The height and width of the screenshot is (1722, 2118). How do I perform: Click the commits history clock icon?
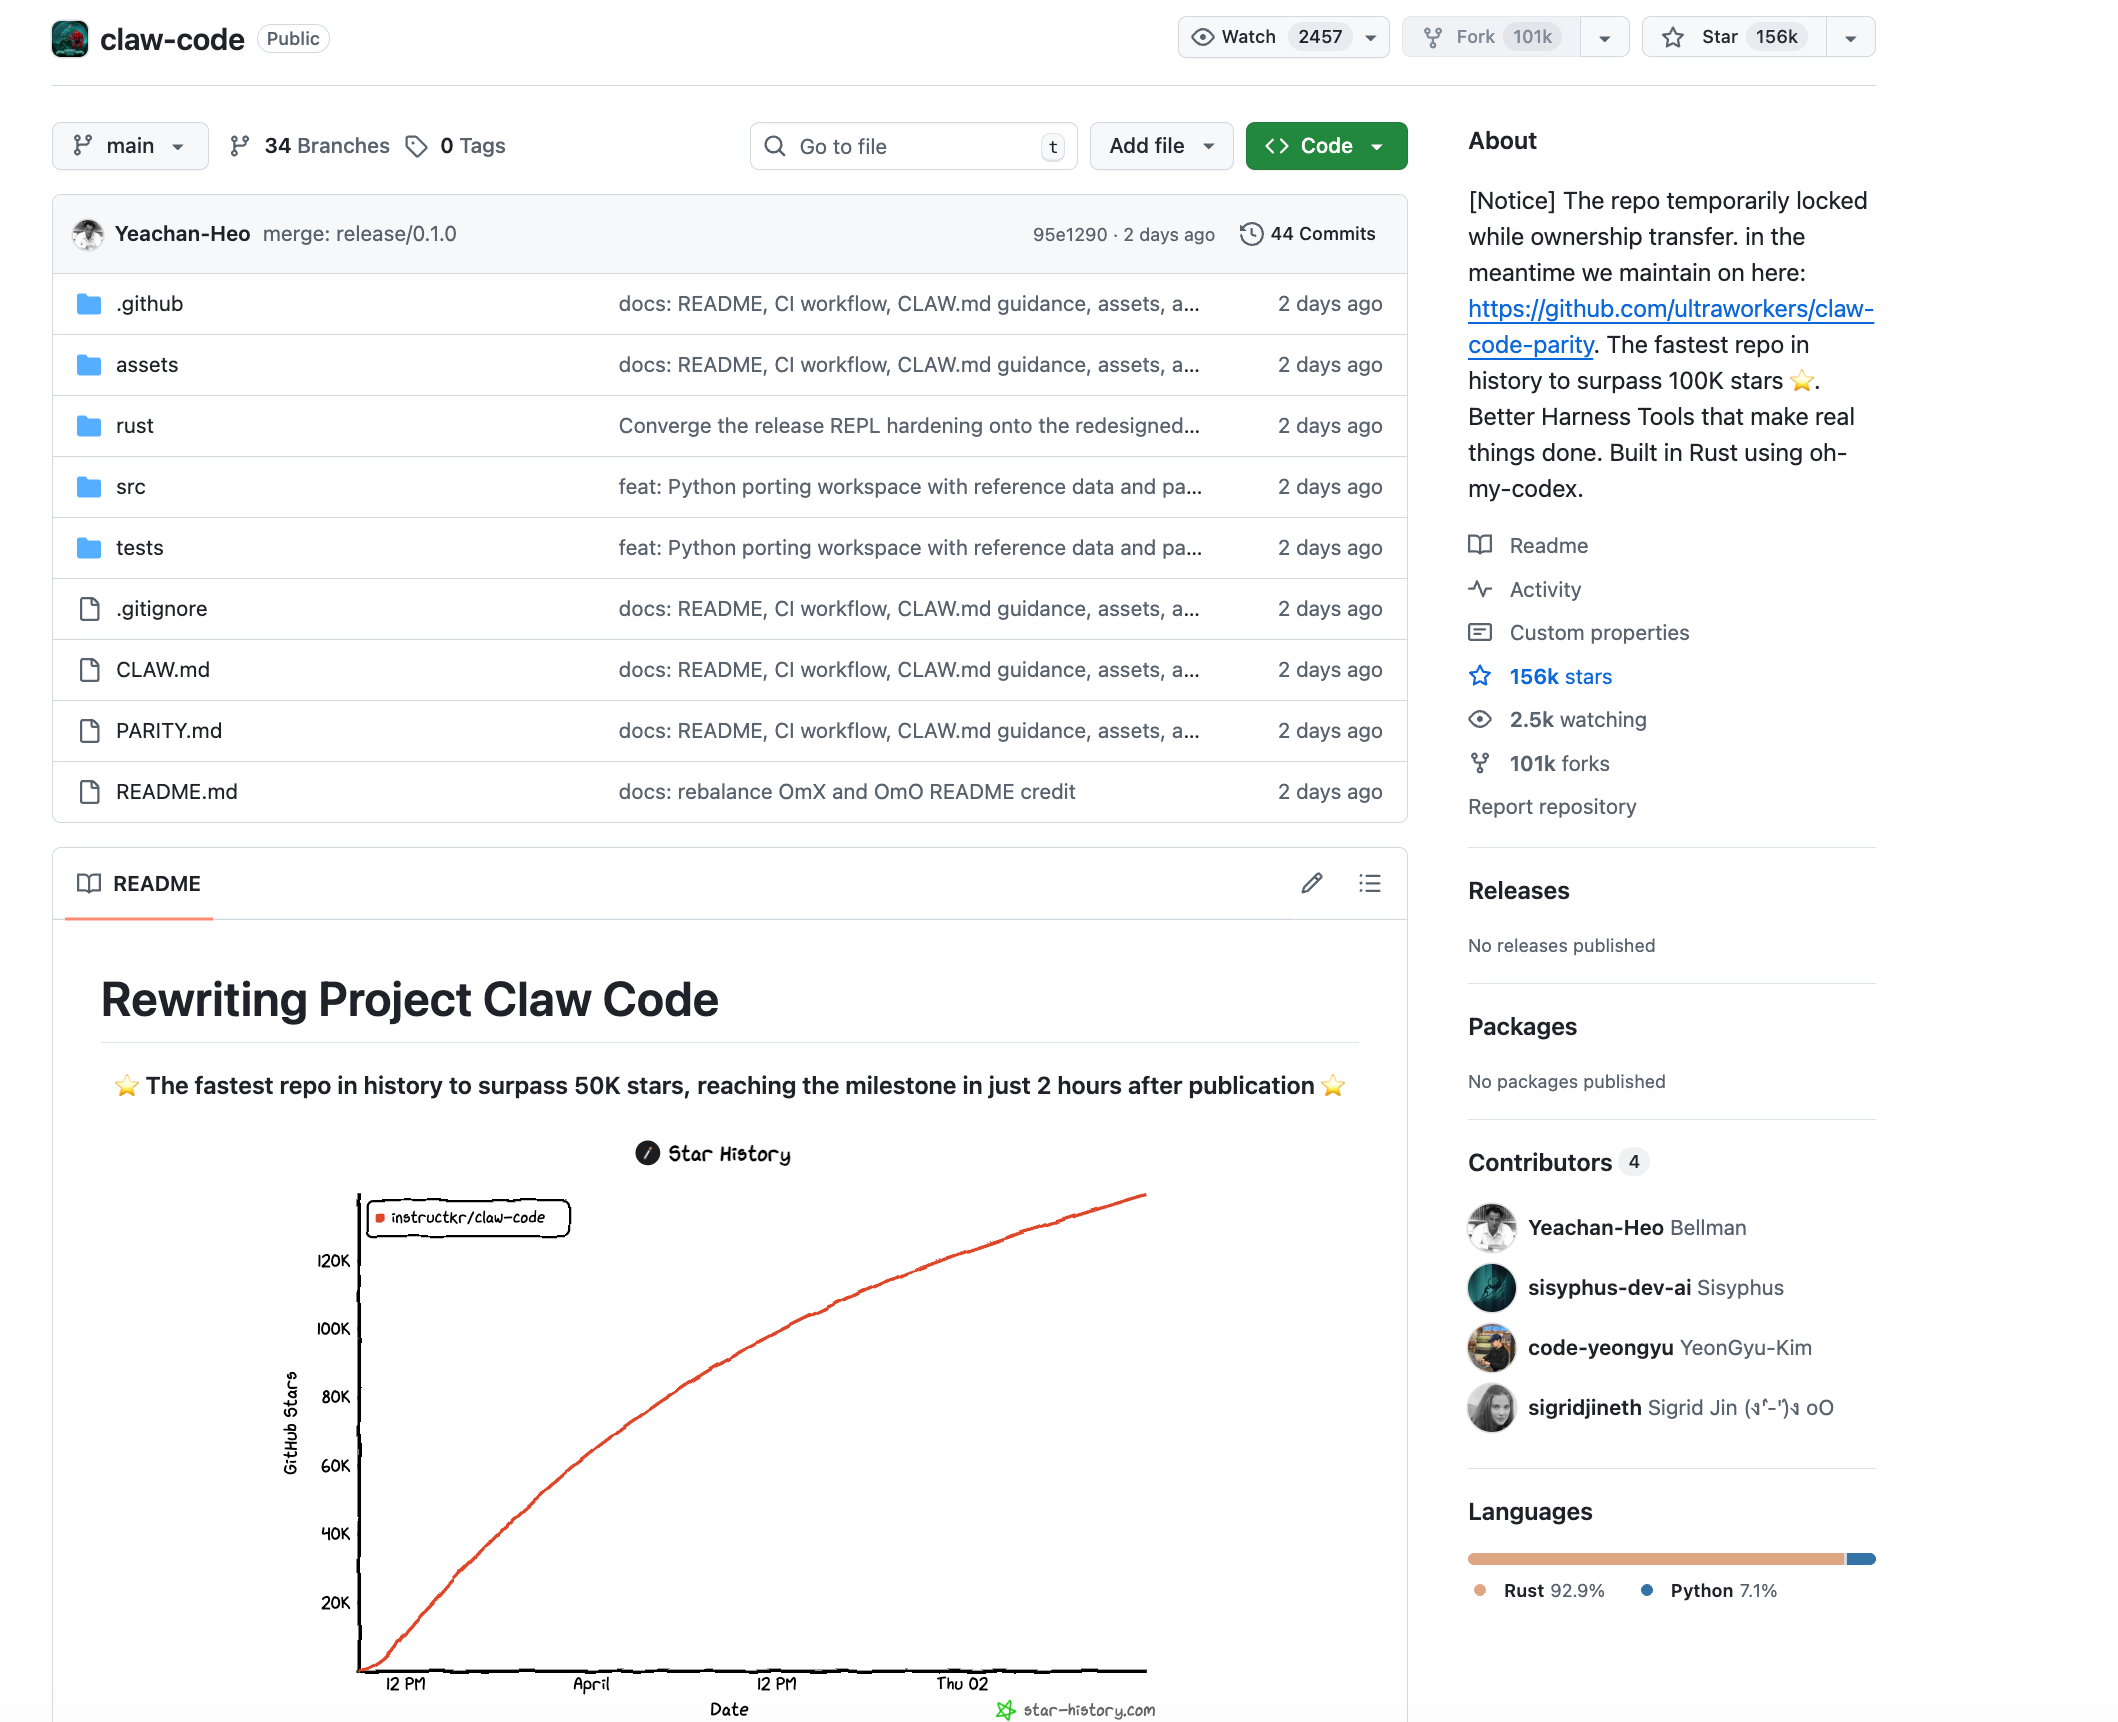coord(1250,234)
